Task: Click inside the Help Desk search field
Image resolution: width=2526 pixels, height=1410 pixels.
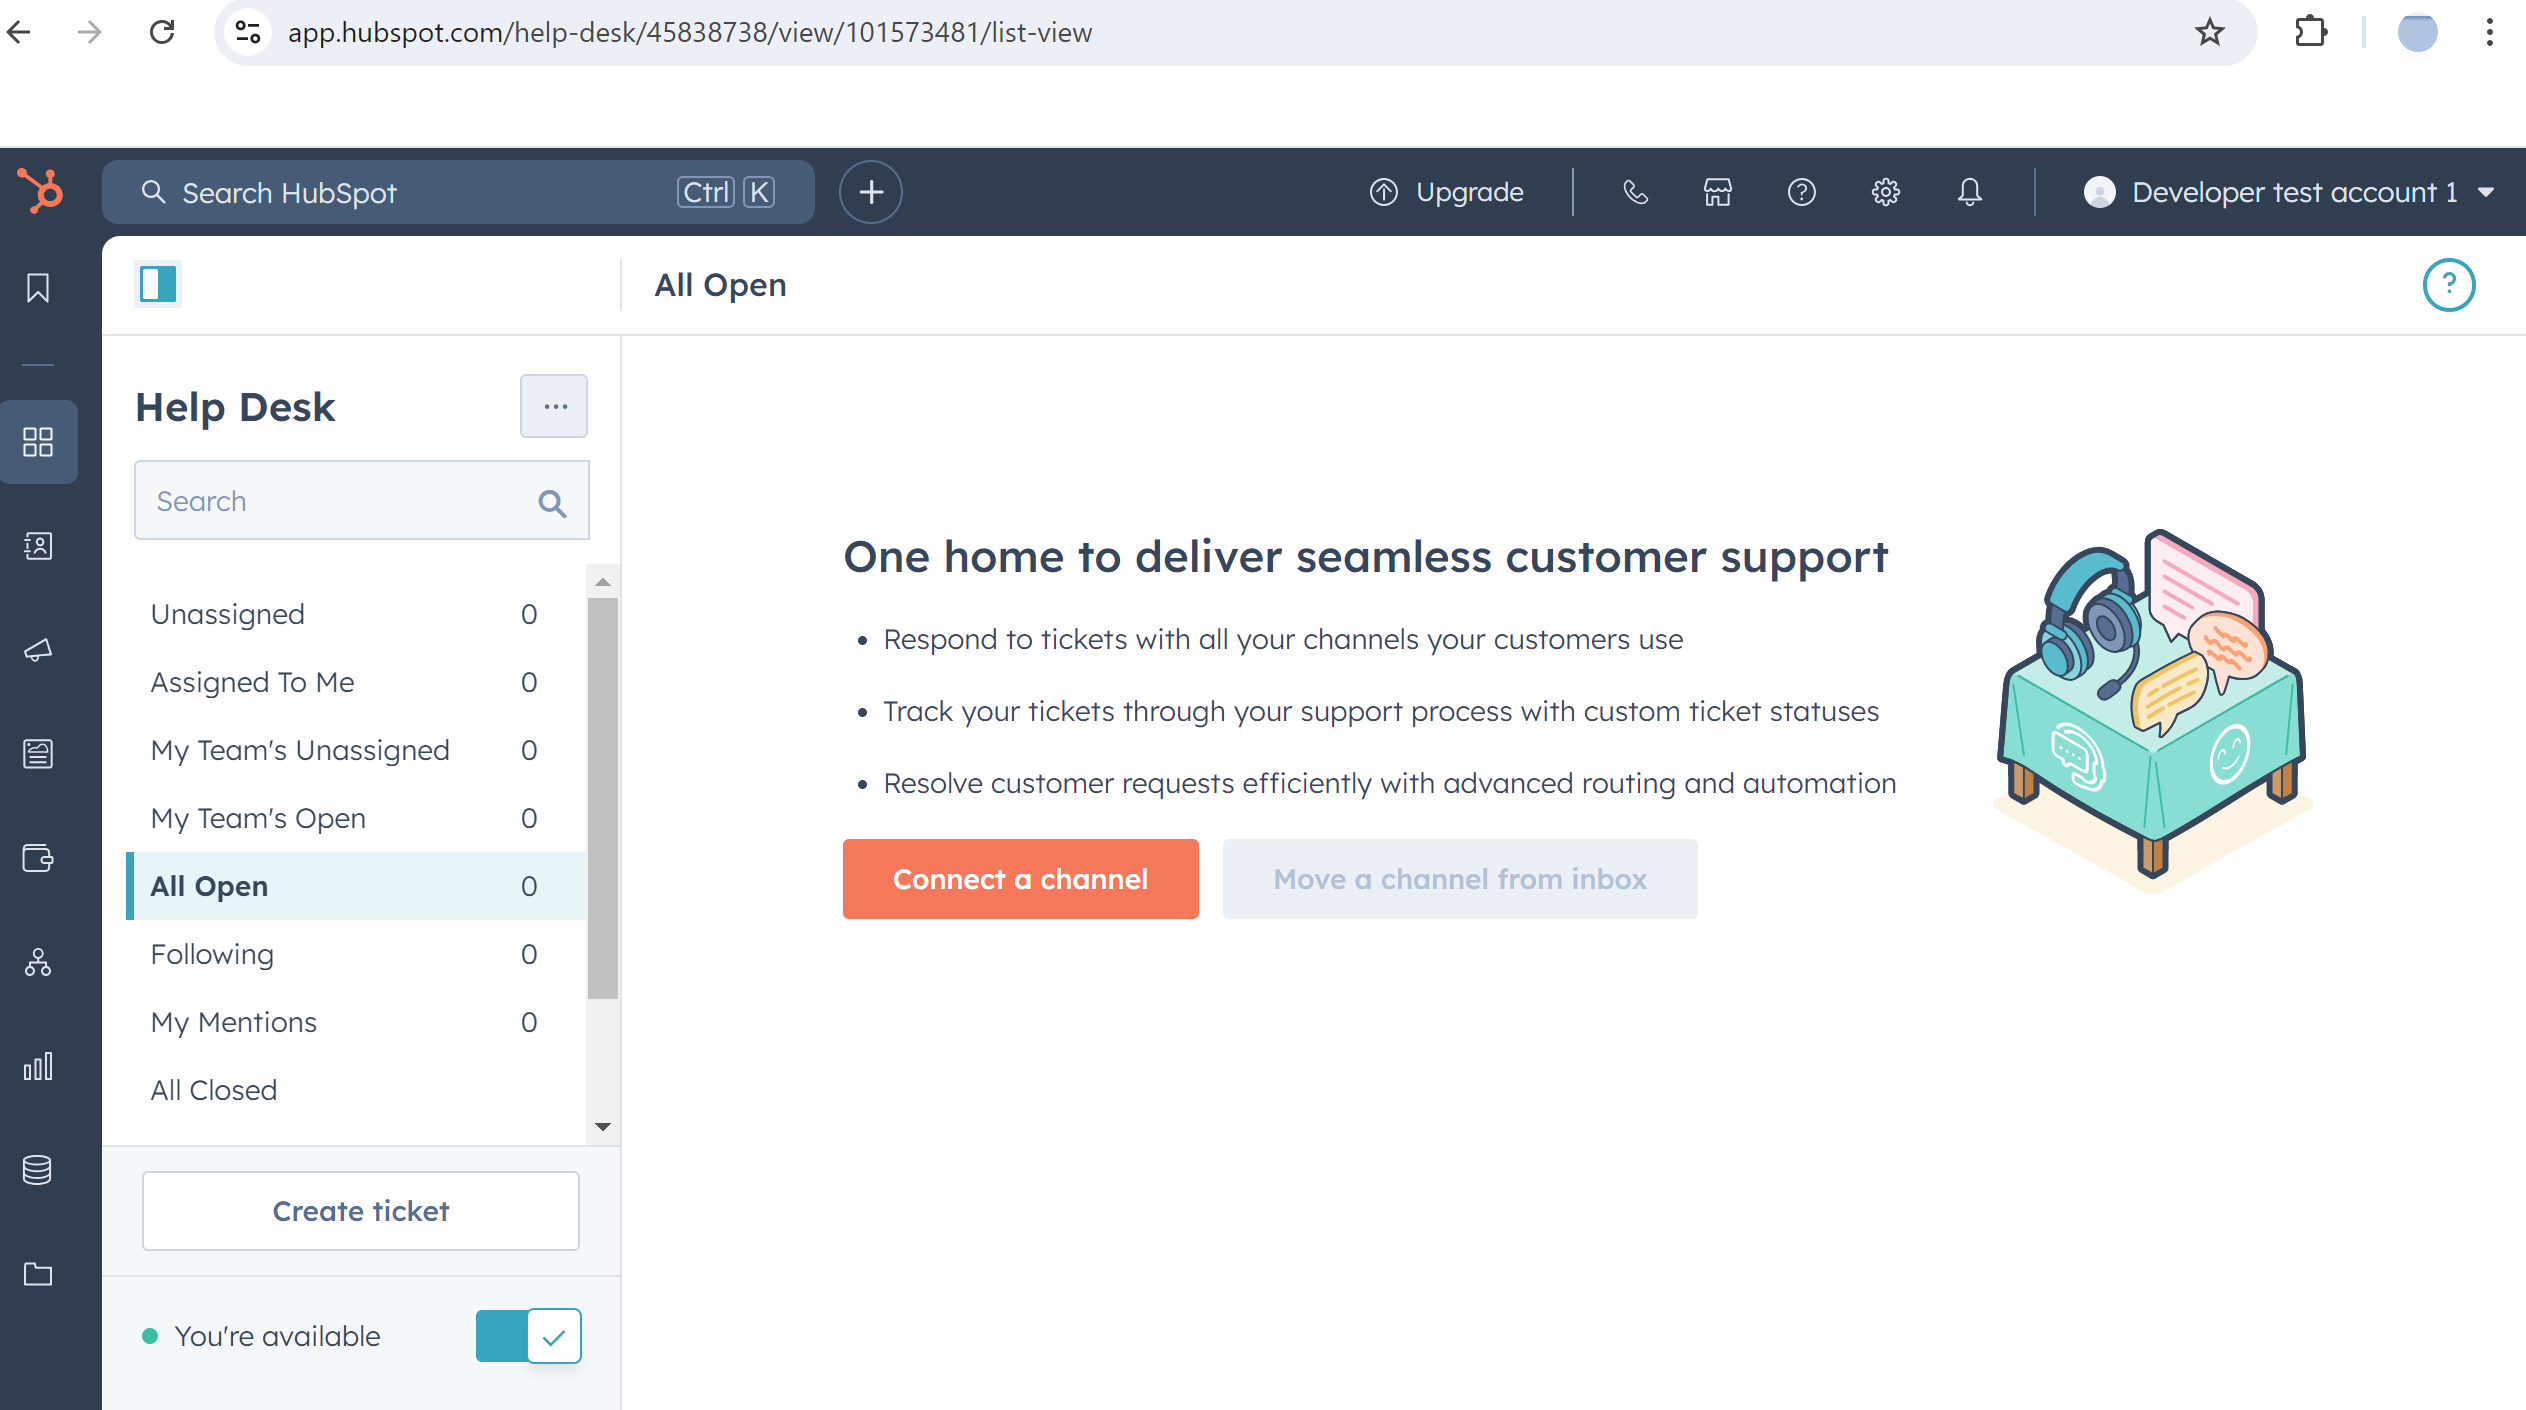Action: point(330,500)
